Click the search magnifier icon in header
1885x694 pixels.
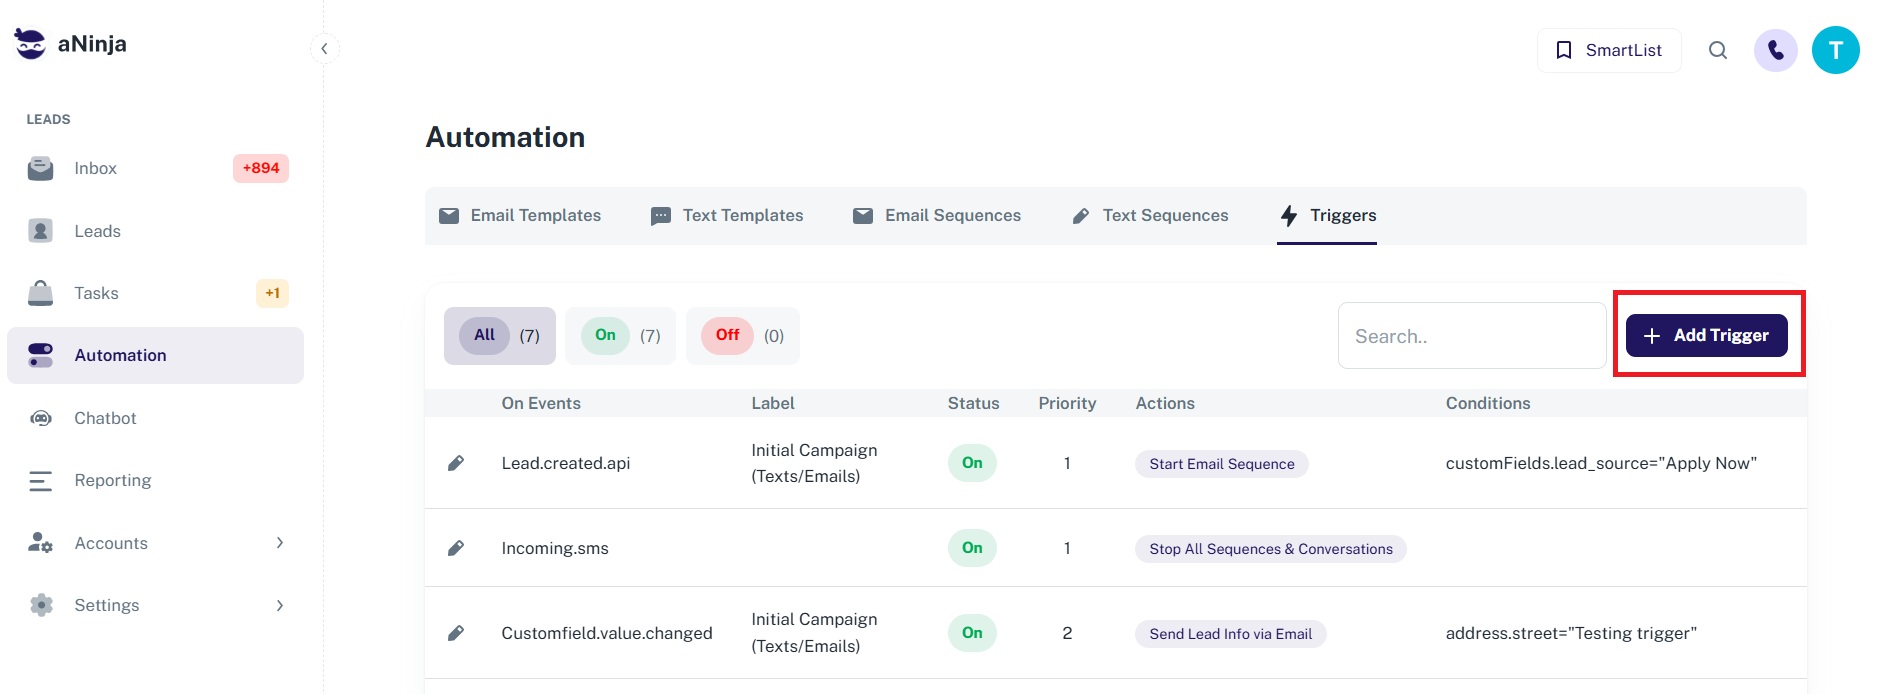click(1717, 50)
